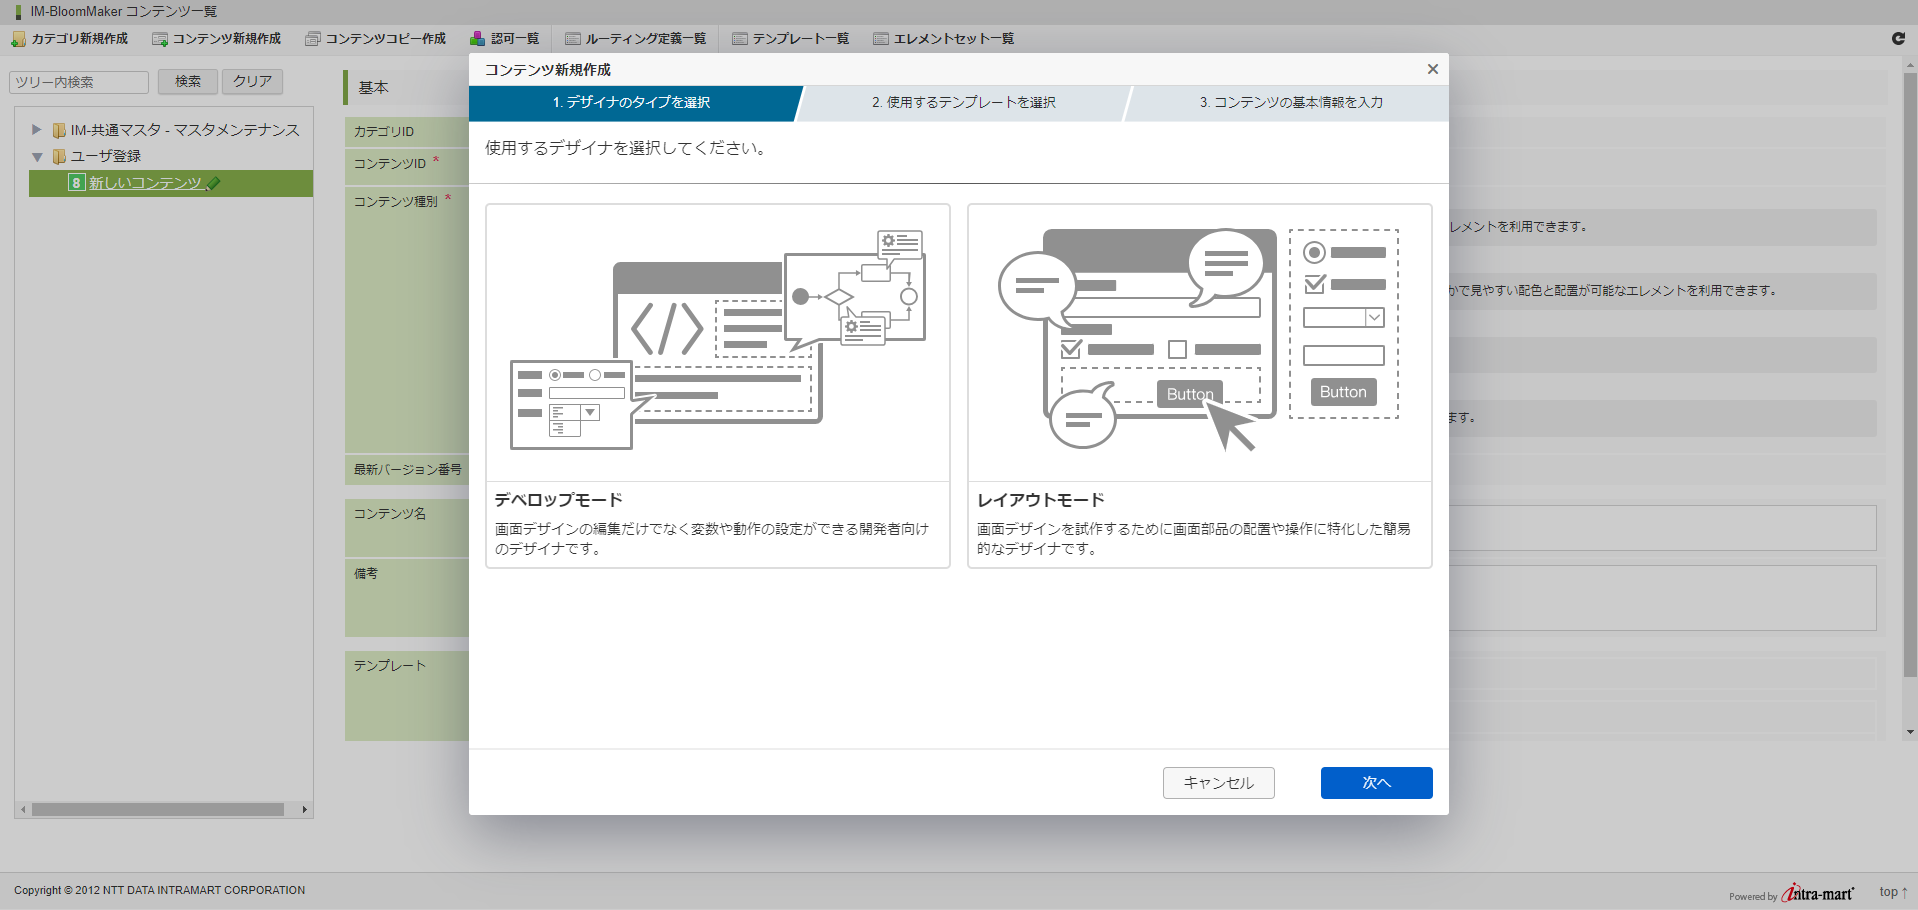Viewport: 1918px width, 910px height.
Task: Close the コンテンツ新規作成 dialog
Action: coord(1432,69)
